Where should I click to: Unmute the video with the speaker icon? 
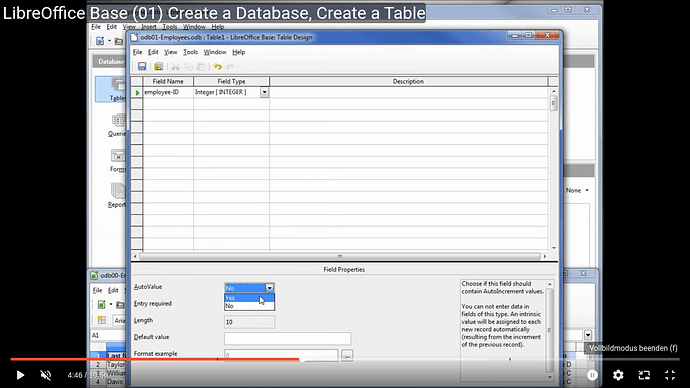46,375
